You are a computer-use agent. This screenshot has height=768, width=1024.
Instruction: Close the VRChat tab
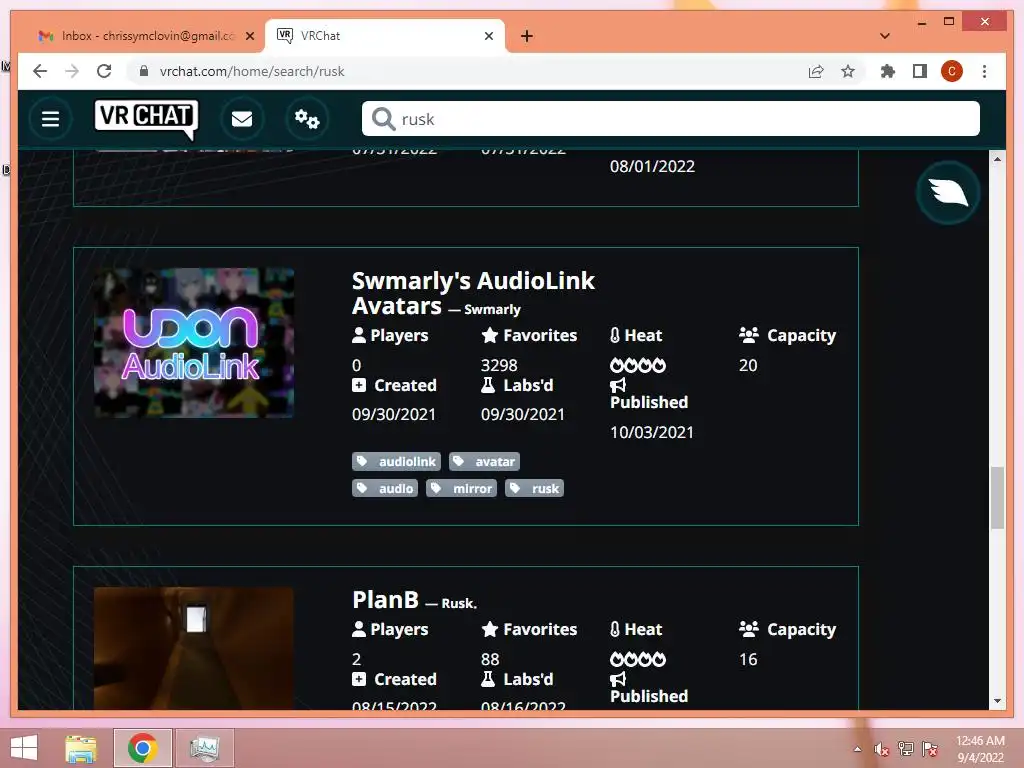click(x=488, y=36)
